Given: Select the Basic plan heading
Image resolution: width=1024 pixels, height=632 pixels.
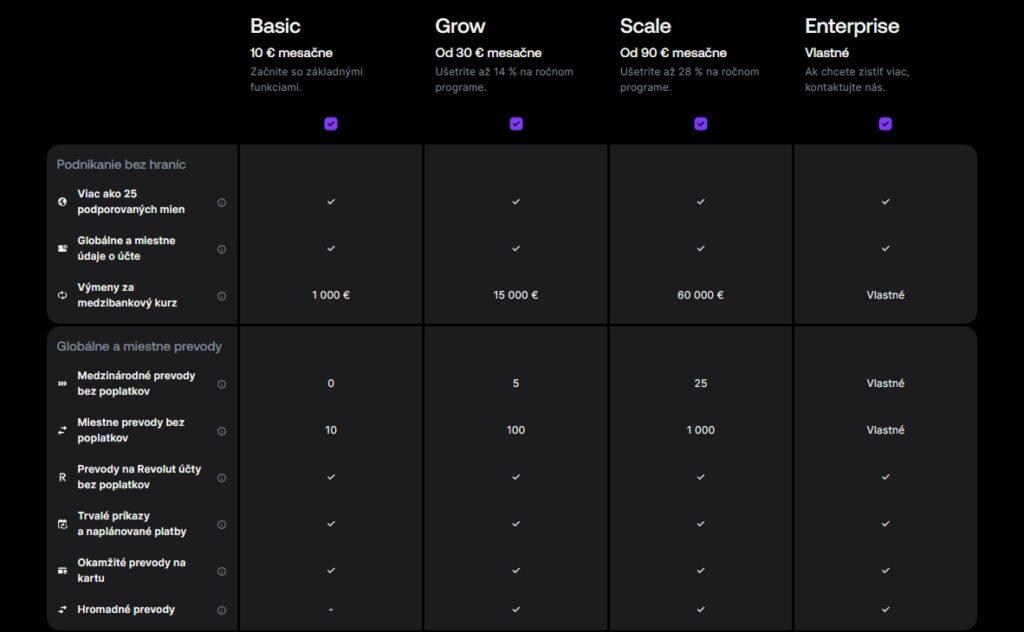Looking at the screenshot, I should click(x=275, y=26).
